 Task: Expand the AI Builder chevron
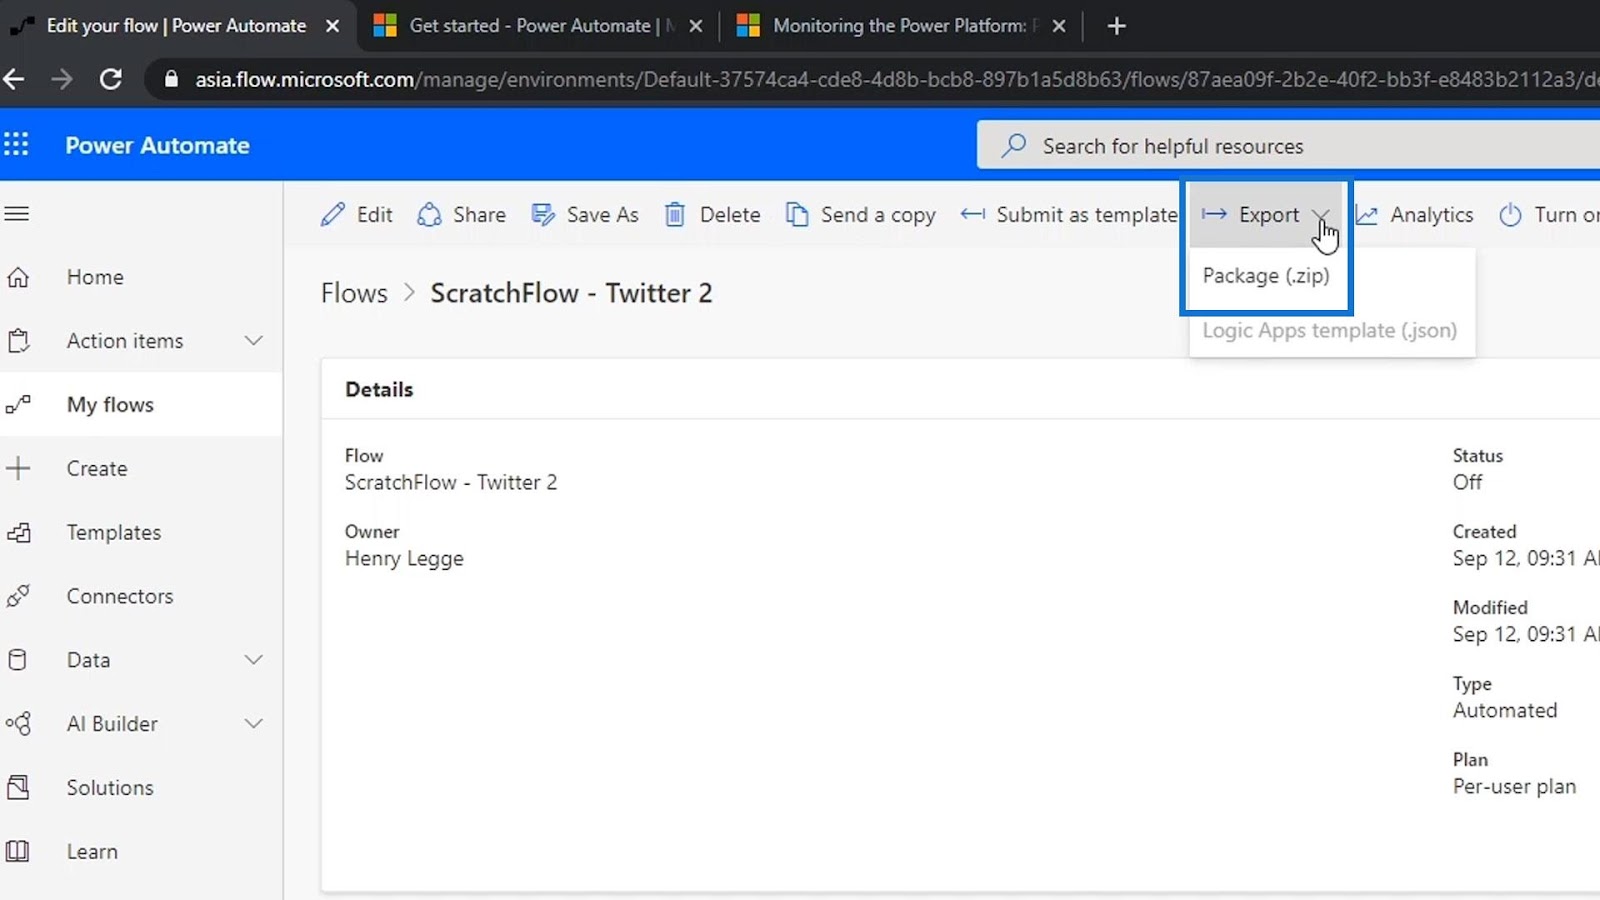click(254, 724)
